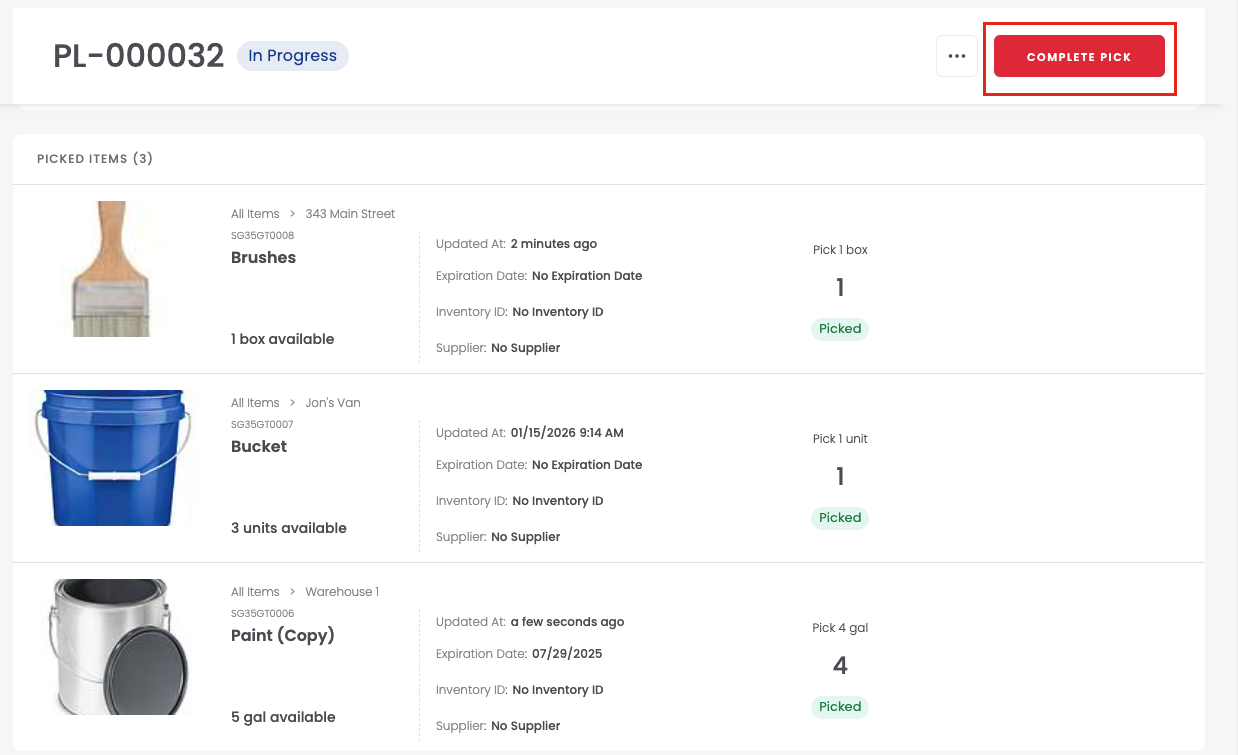Click the Jon's Van breadcrumb folder

tap(333, 403)
